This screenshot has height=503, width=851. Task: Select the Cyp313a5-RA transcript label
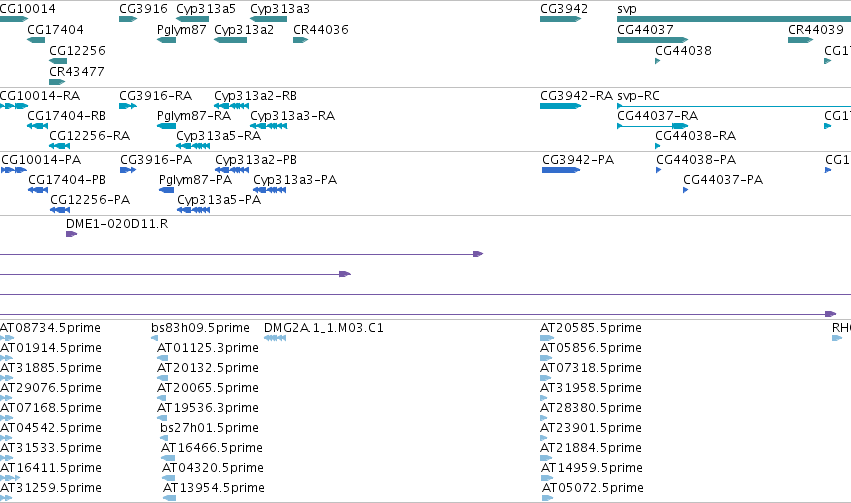point(218,136)
